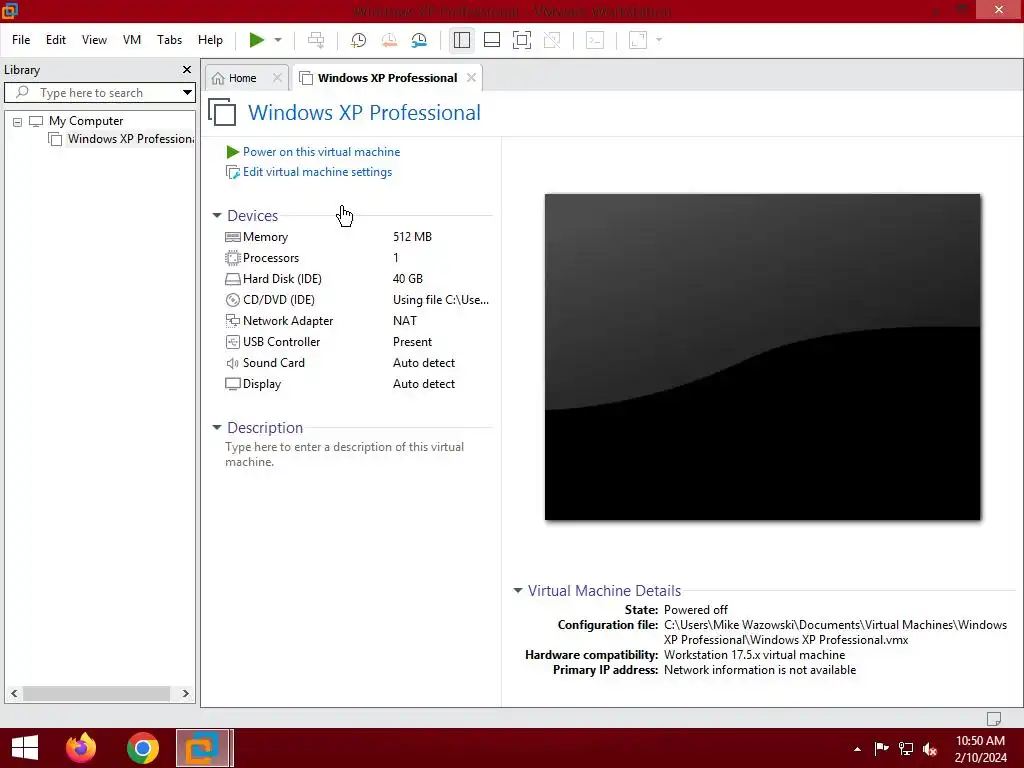The width and height of the screenshot is (1024, 768).
Task: Close the Home tab
Action: pos(278,78)
